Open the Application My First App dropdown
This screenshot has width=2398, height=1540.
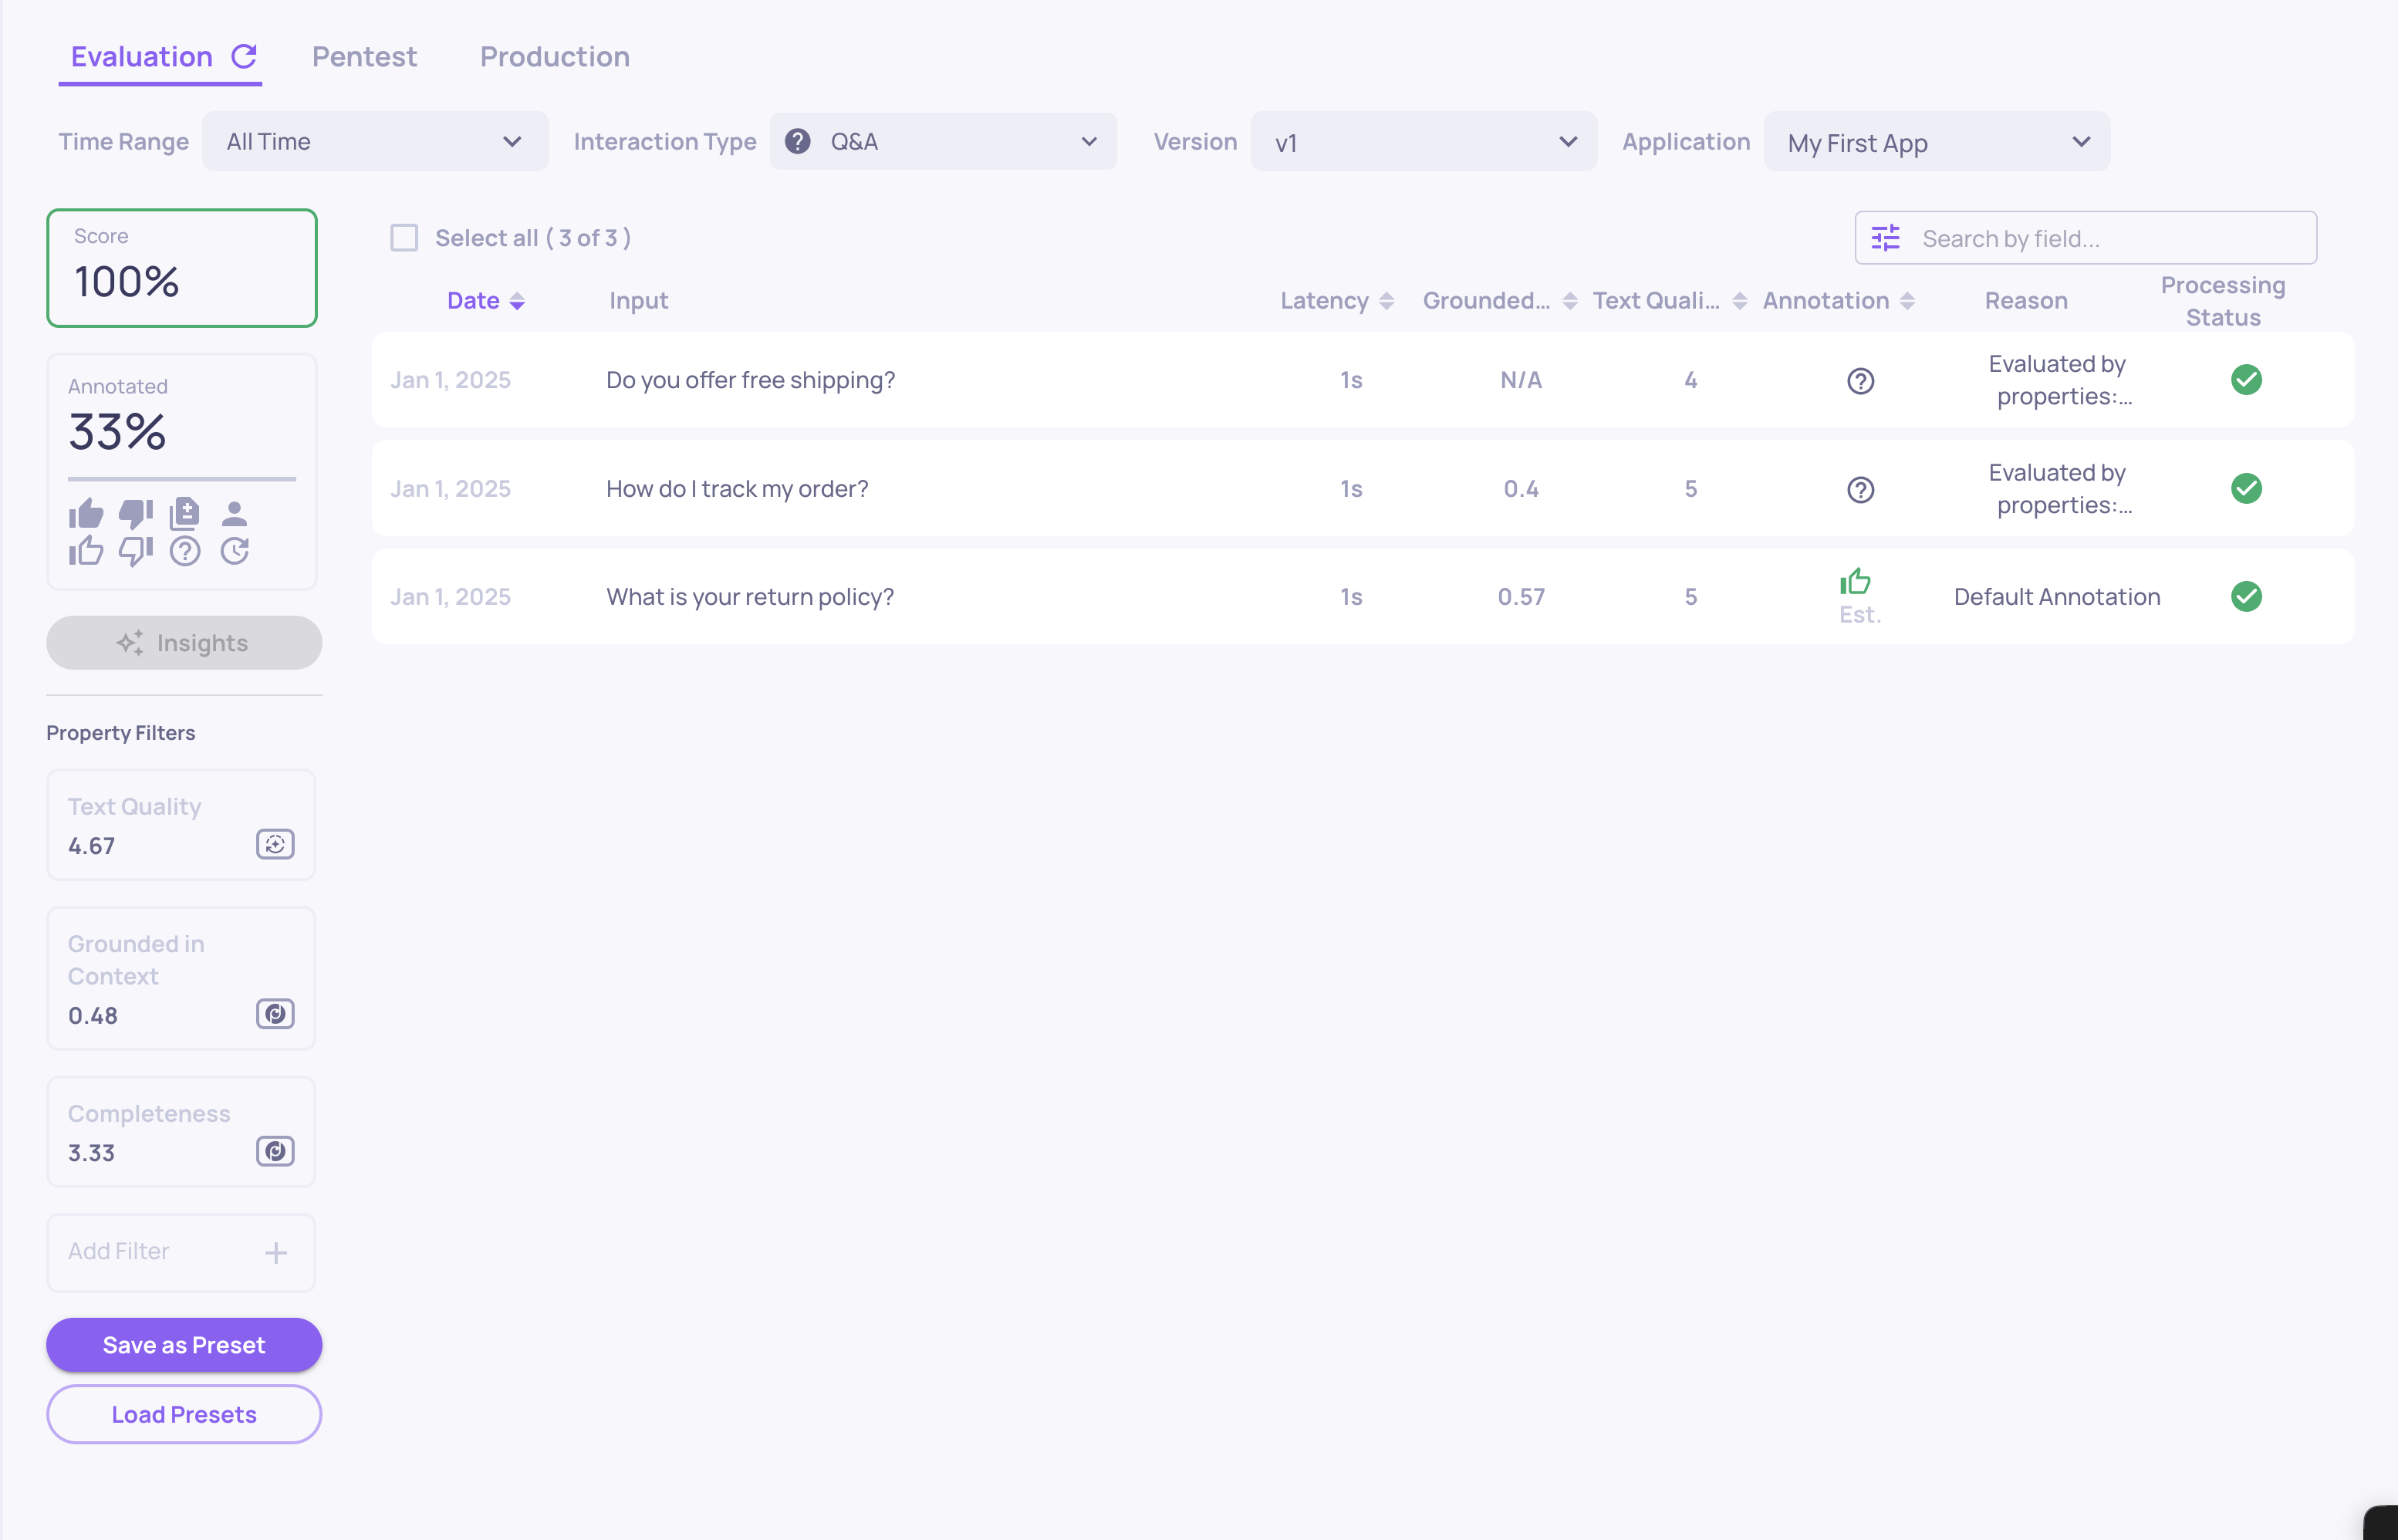tap(1936, 142)
